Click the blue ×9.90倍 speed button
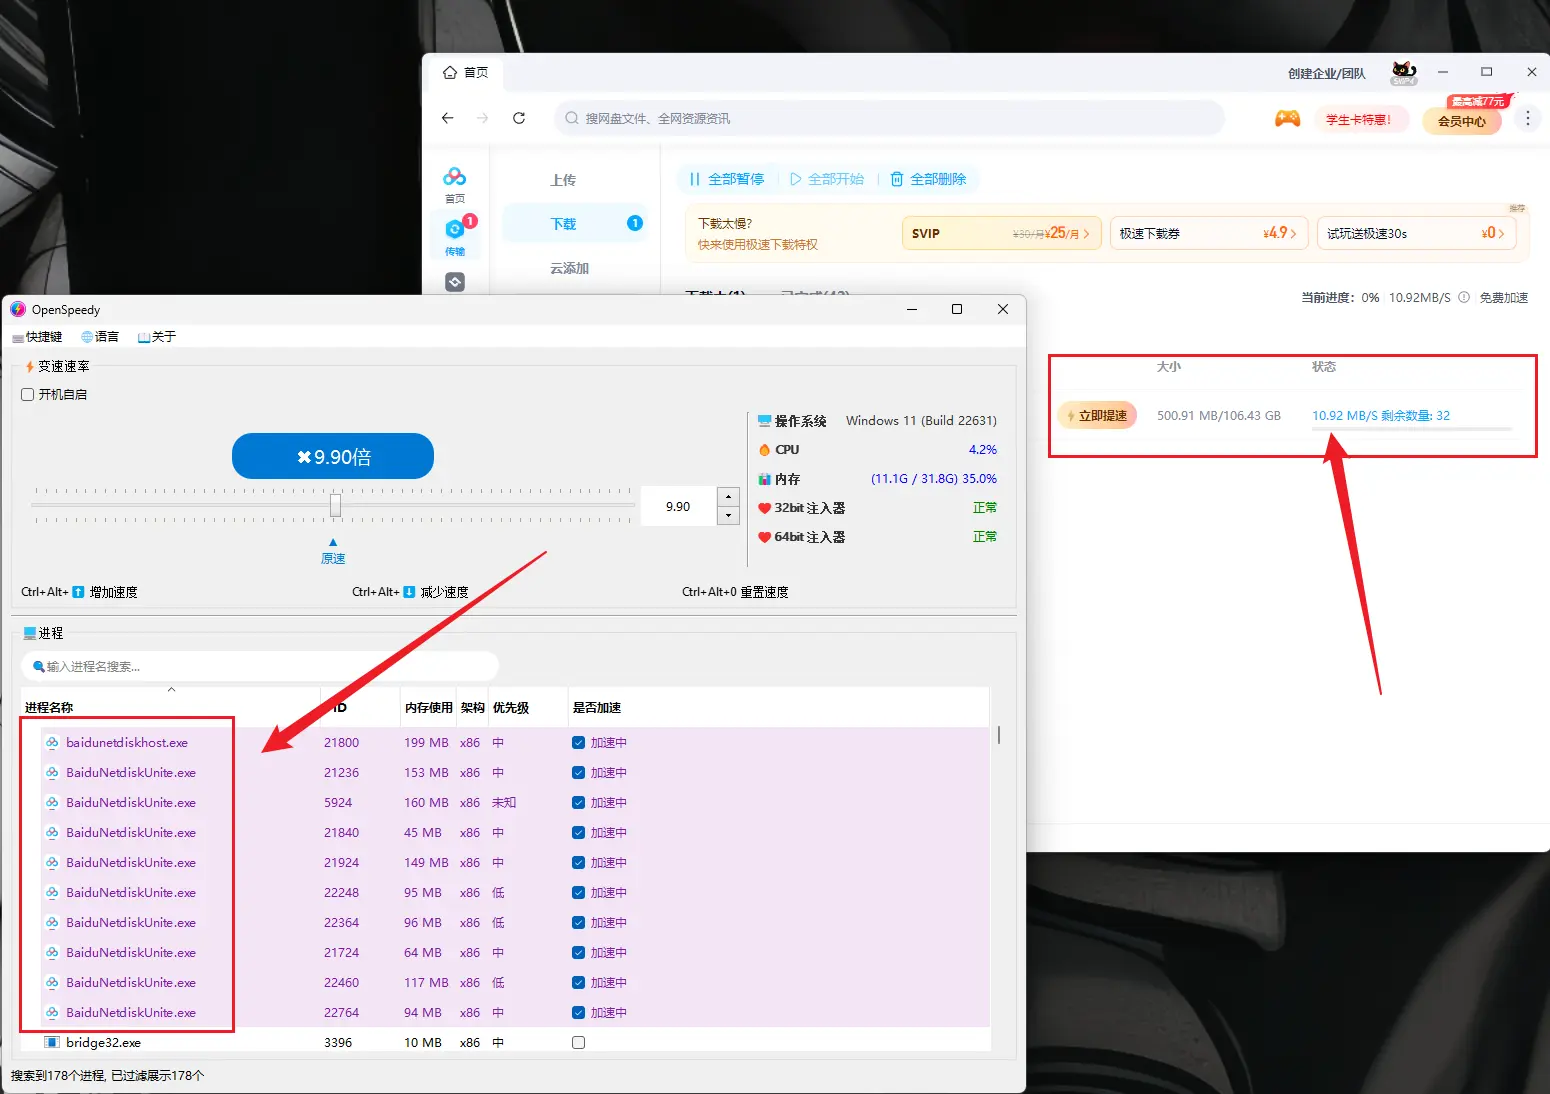The width and height of the screenshot is (1550, 1094). pos(333,456)
